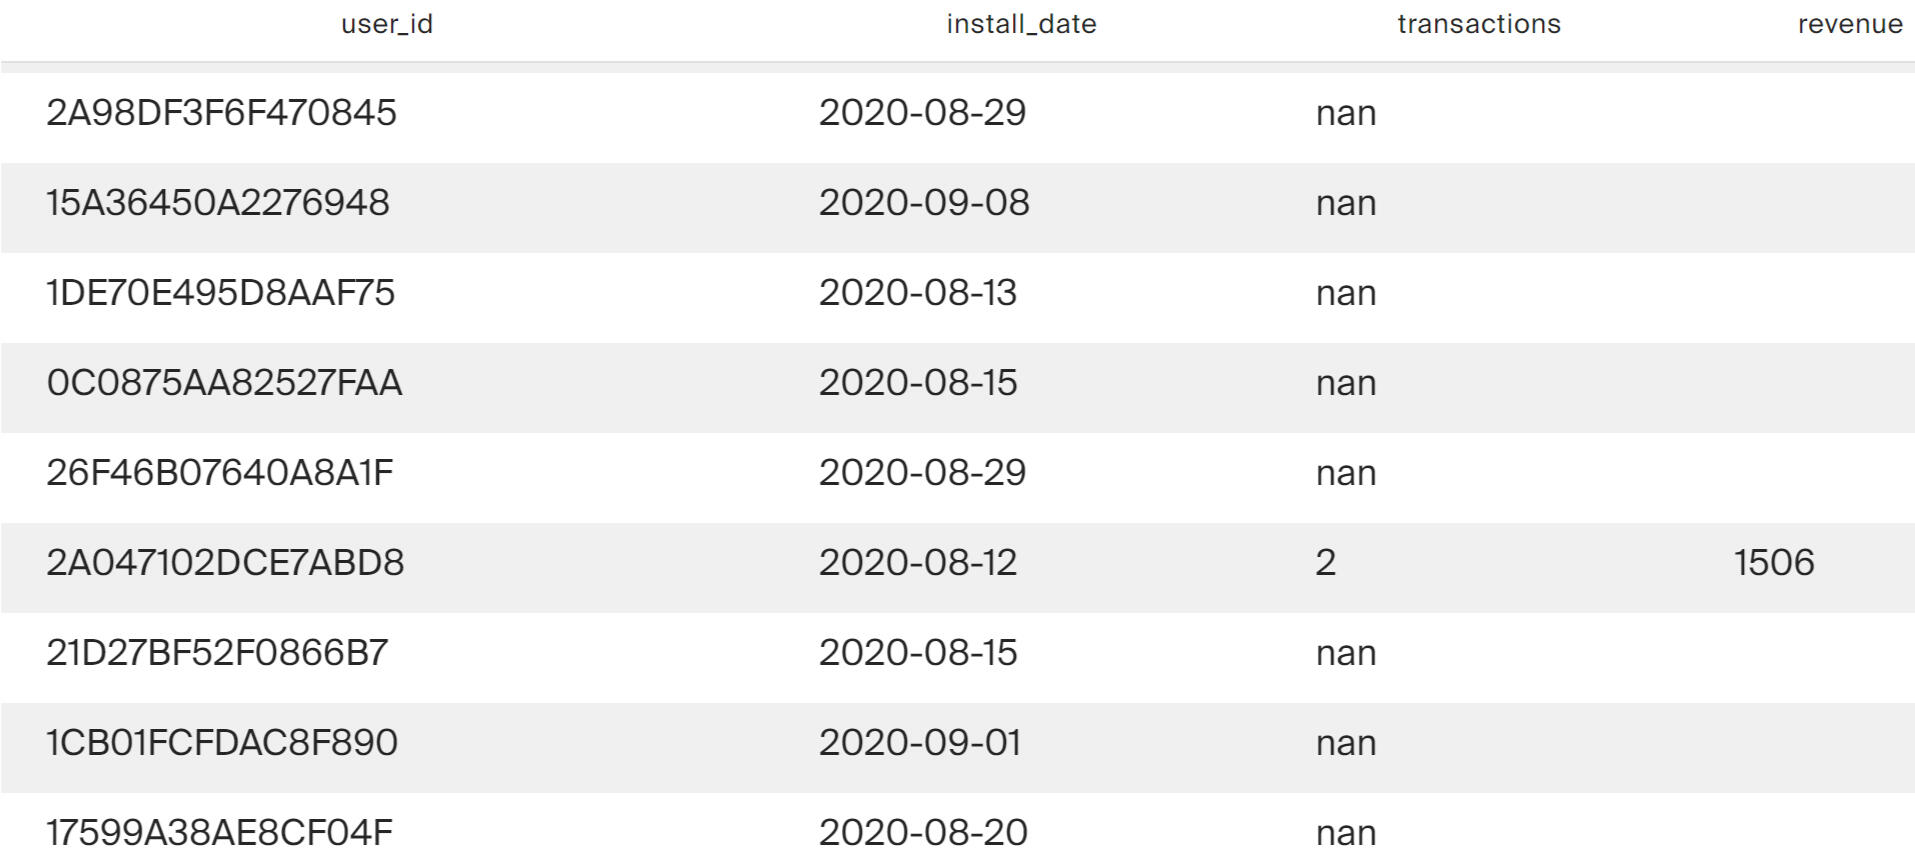This screenshot has width=1915, height=867.
Task: Sort by the install_date column header
Action: (1021, 24)
